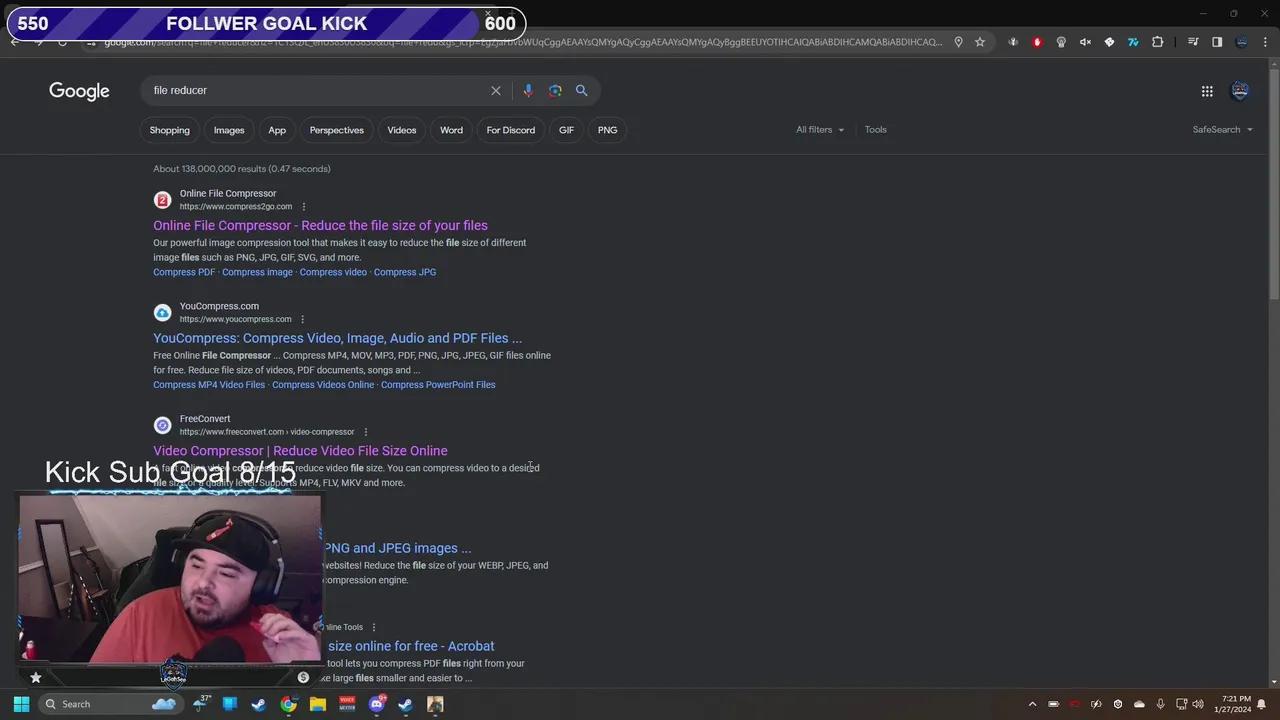Show hidden system tray icons
Screen dimensions: 1280x720
(1032, 704)
